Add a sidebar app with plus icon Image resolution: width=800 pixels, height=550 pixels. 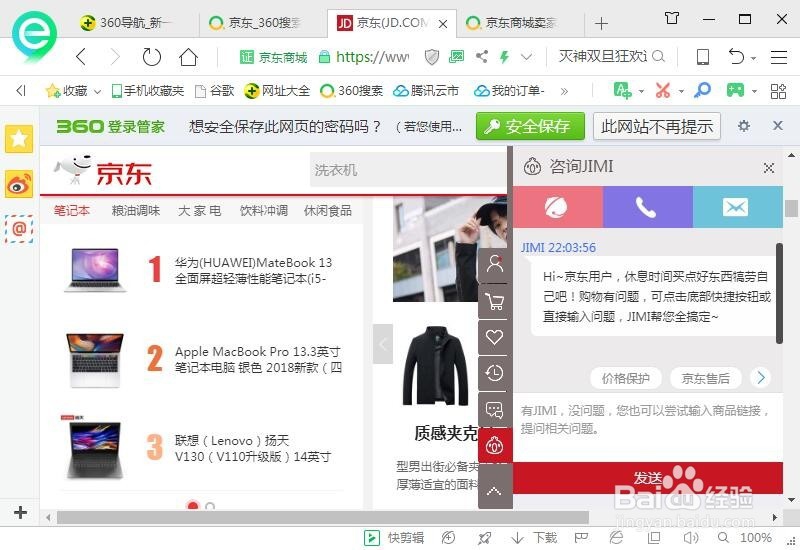tap(20, 512)
